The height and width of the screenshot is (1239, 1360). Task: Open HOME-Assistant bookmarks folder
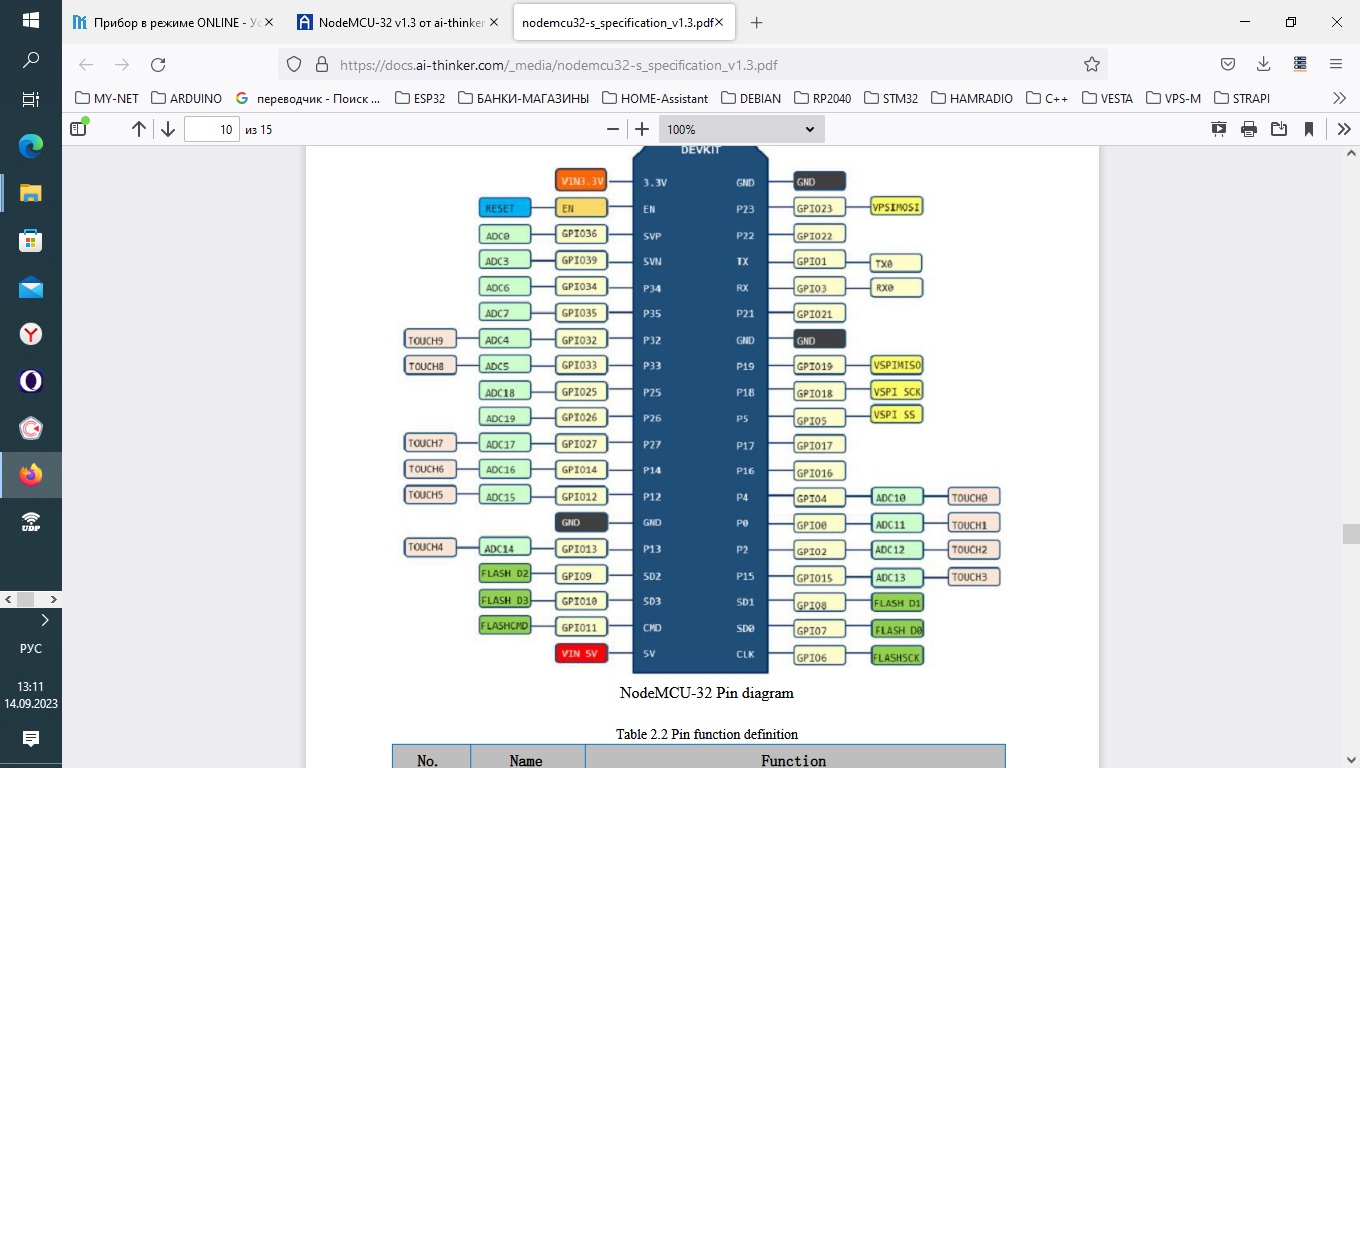(655, 98)
